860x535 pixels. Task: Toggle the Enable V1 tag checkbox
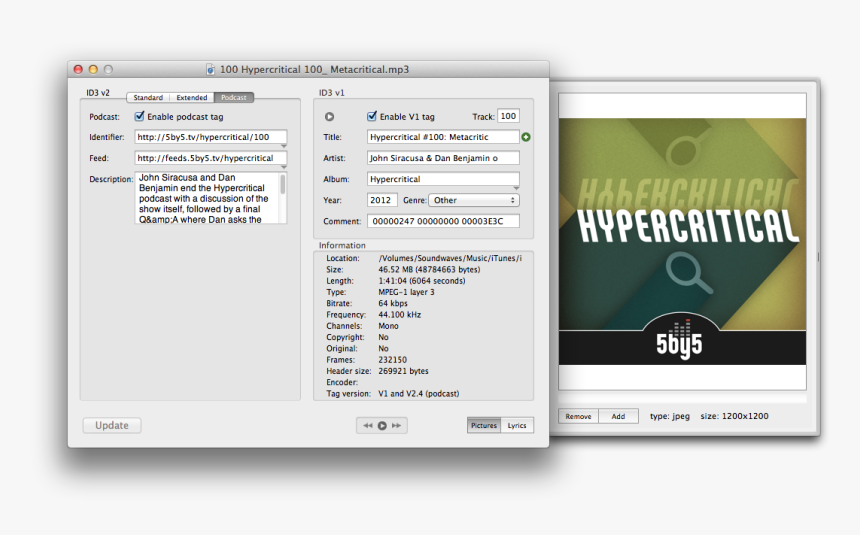[372, 116]
